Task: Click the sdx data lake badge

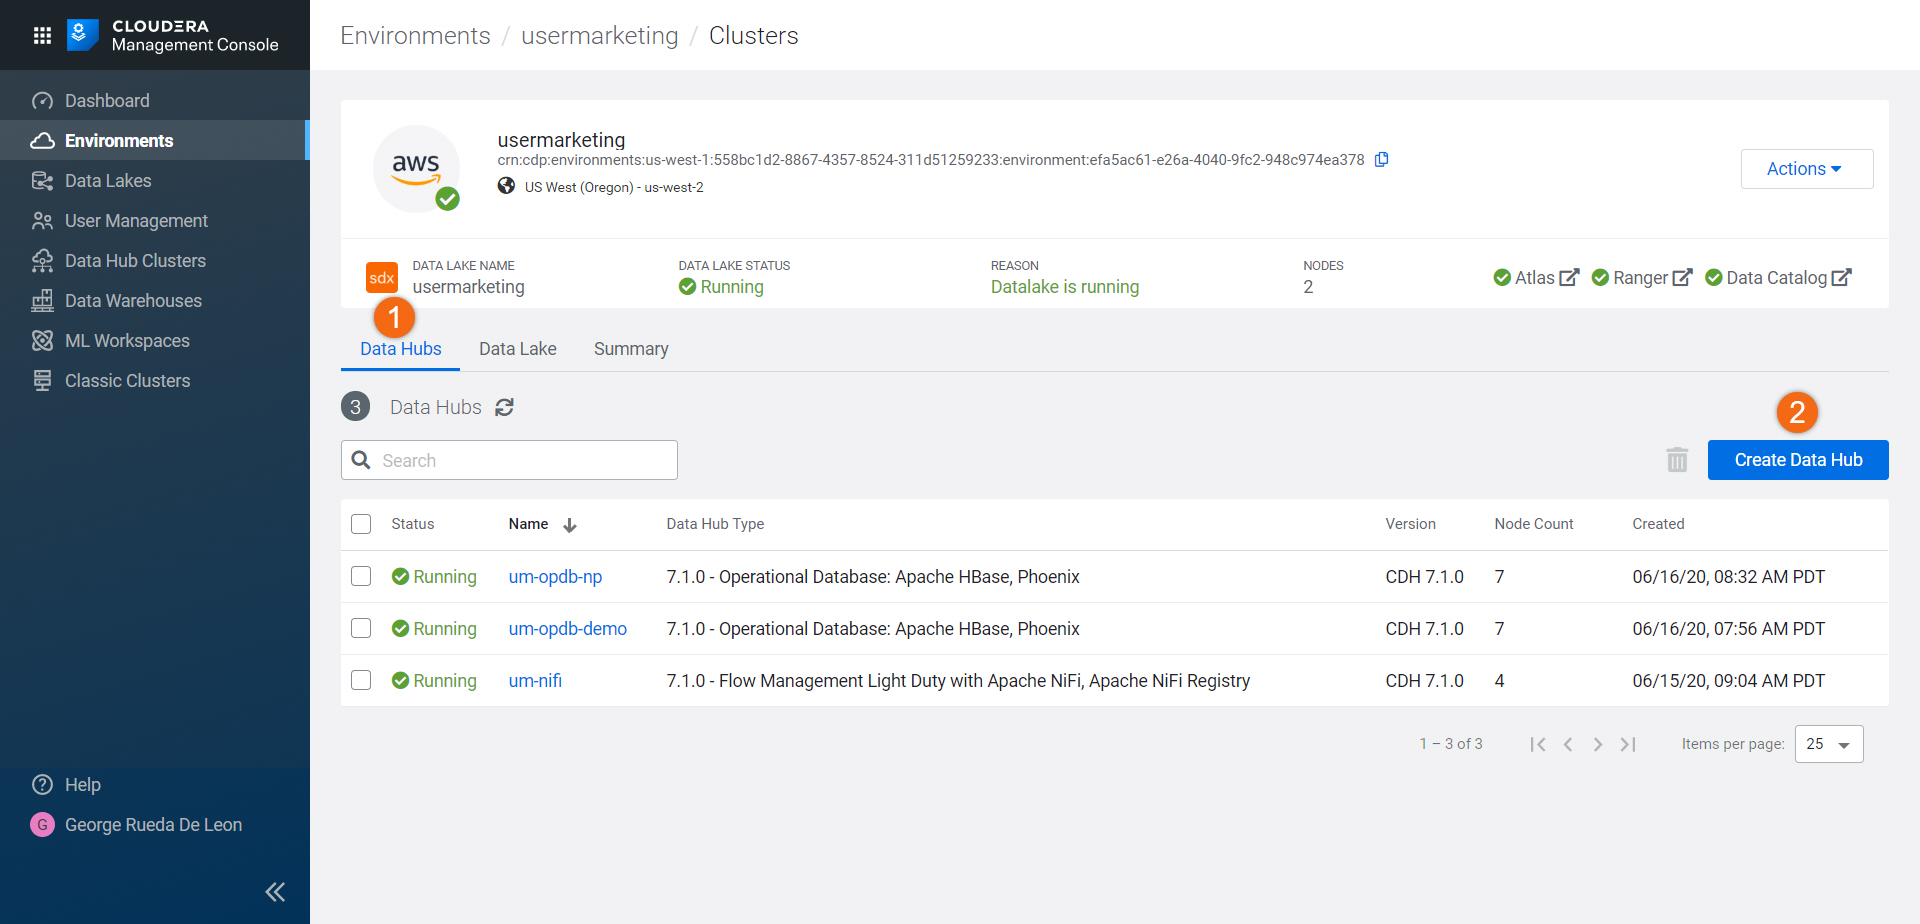Action: point(382,278)
